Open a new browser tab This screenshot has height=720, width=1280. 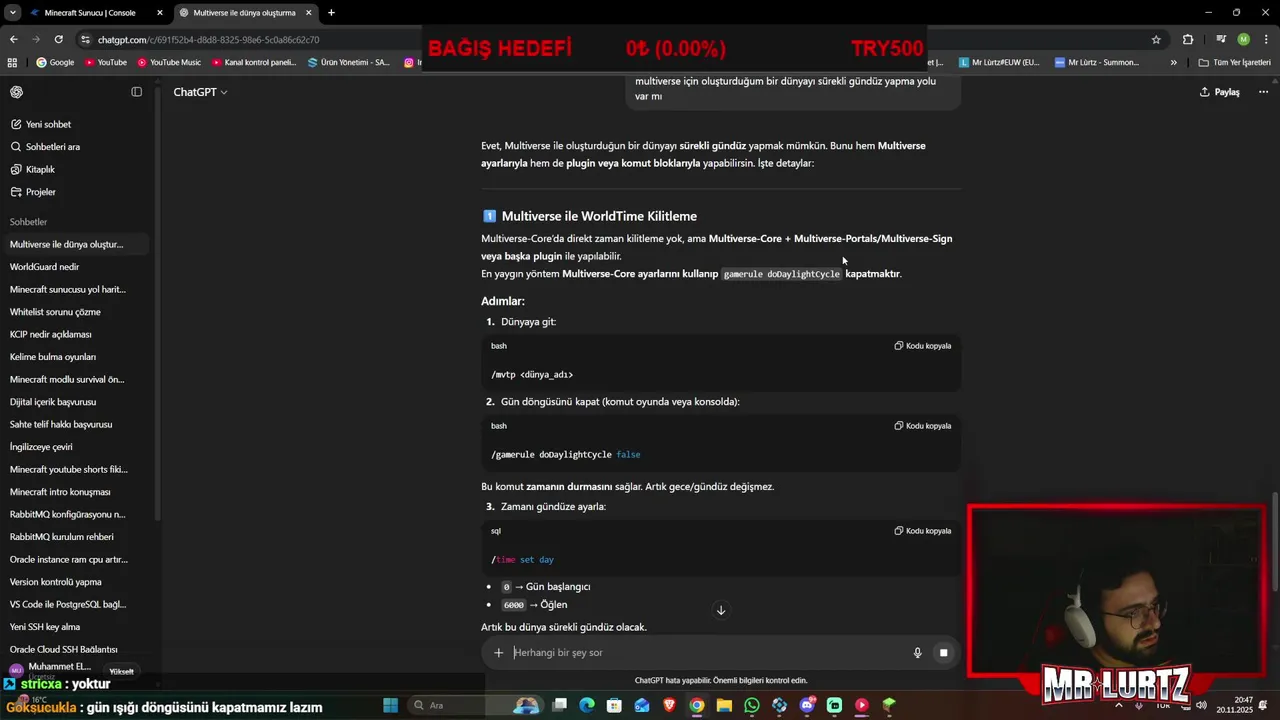(331, 13)
